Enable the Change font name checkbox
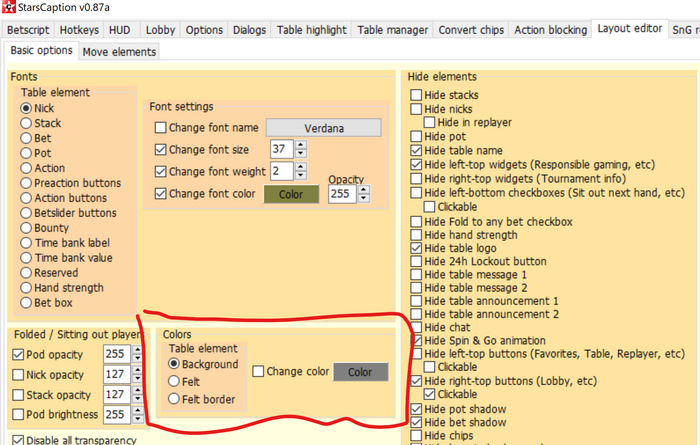Image resolution: width=700 pixels, height=445 pixels. 161,128
